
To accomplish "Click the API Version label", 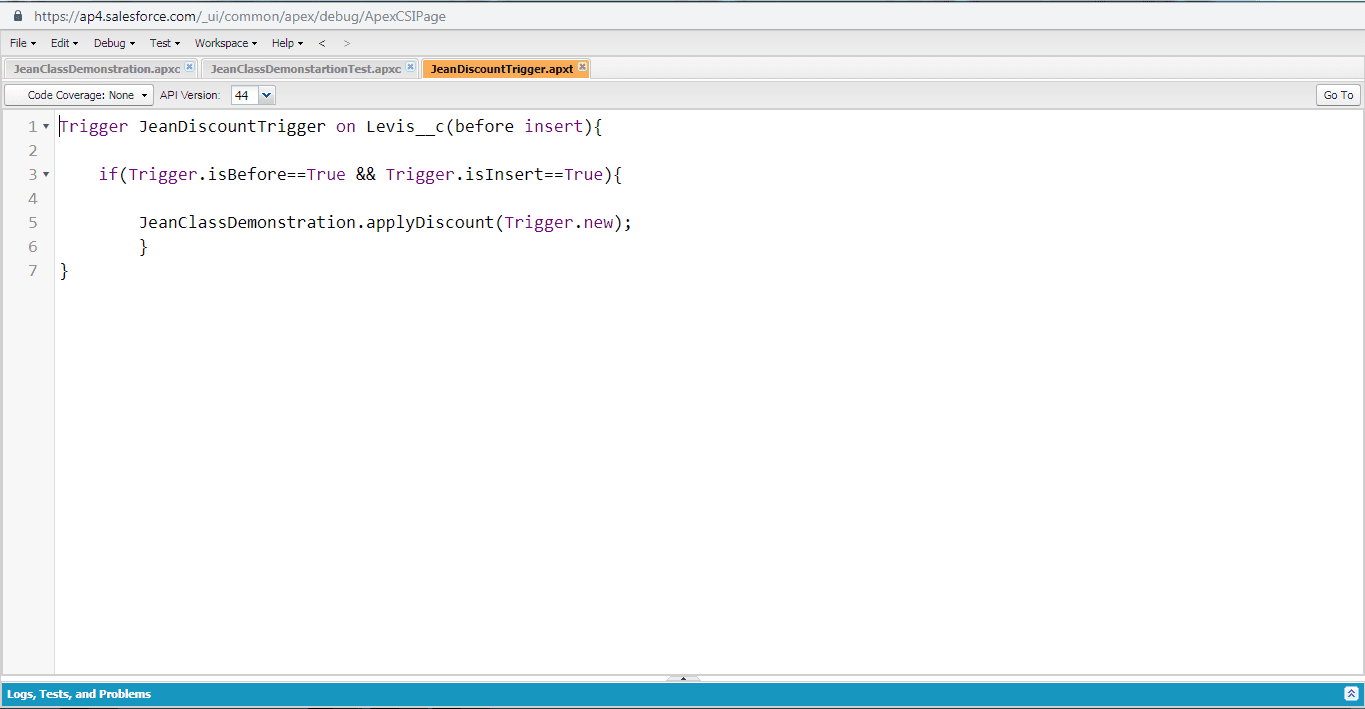I will coord(190,95).
